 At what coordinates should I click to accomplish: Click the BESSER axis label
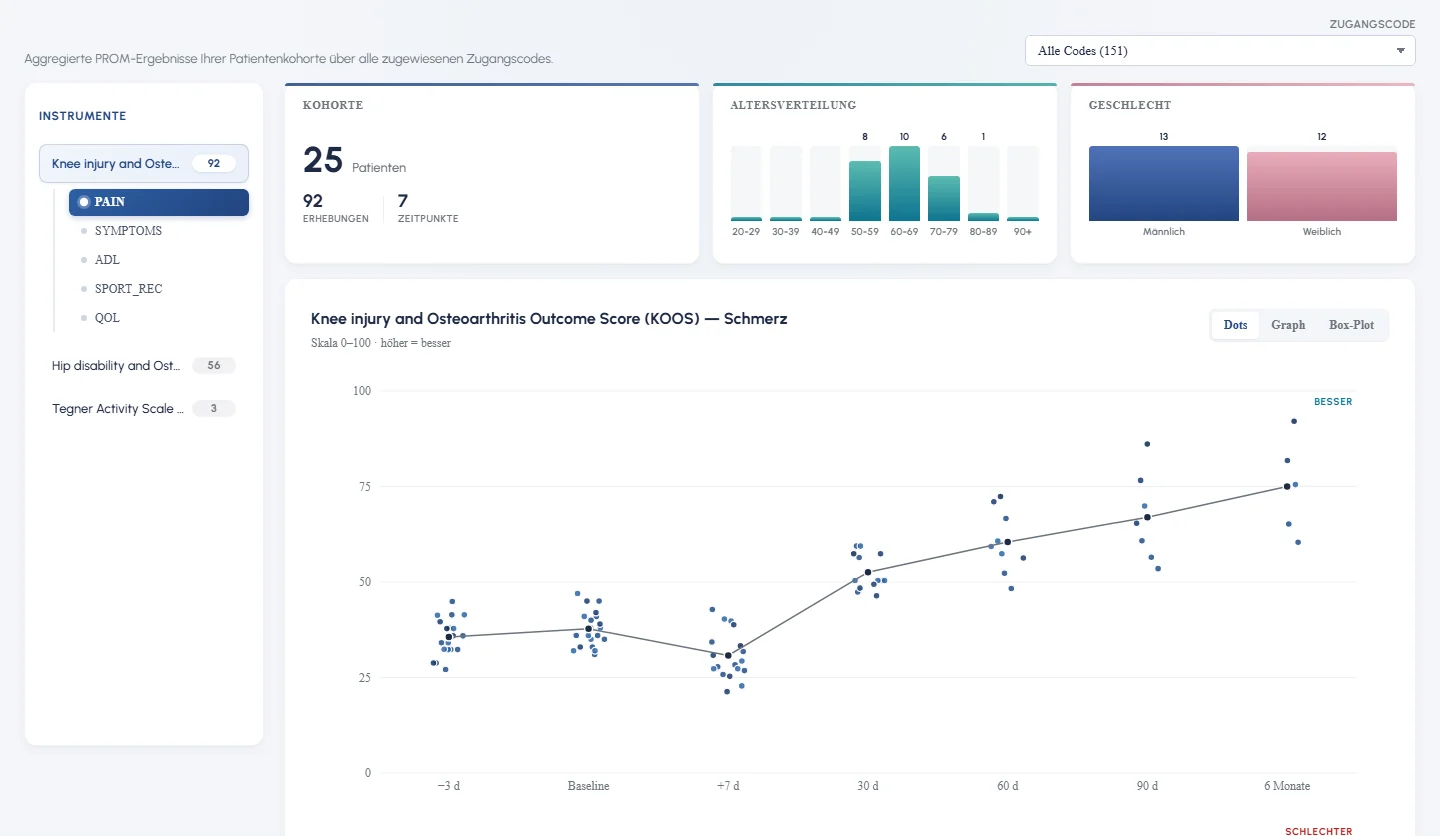pos(1333,402)
